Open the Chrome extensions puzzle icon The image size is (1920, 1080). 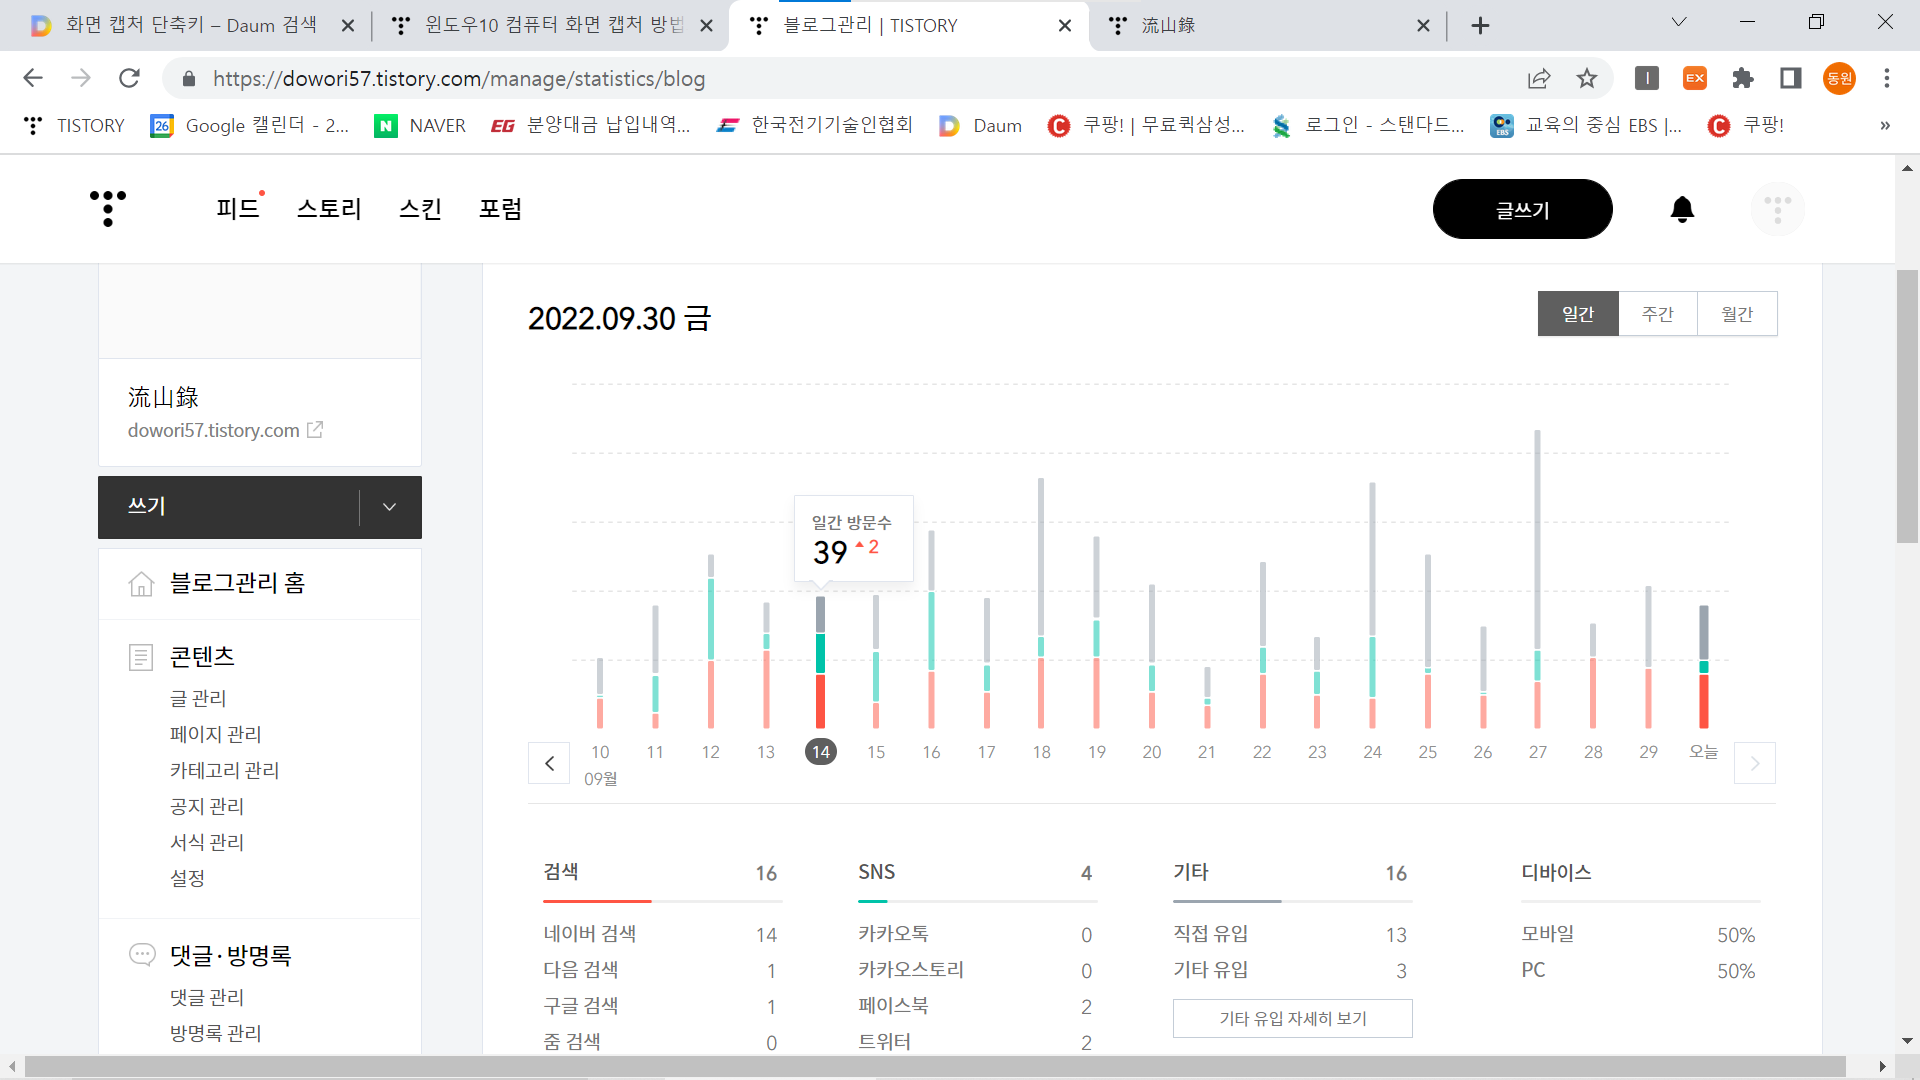point(1742,78)
